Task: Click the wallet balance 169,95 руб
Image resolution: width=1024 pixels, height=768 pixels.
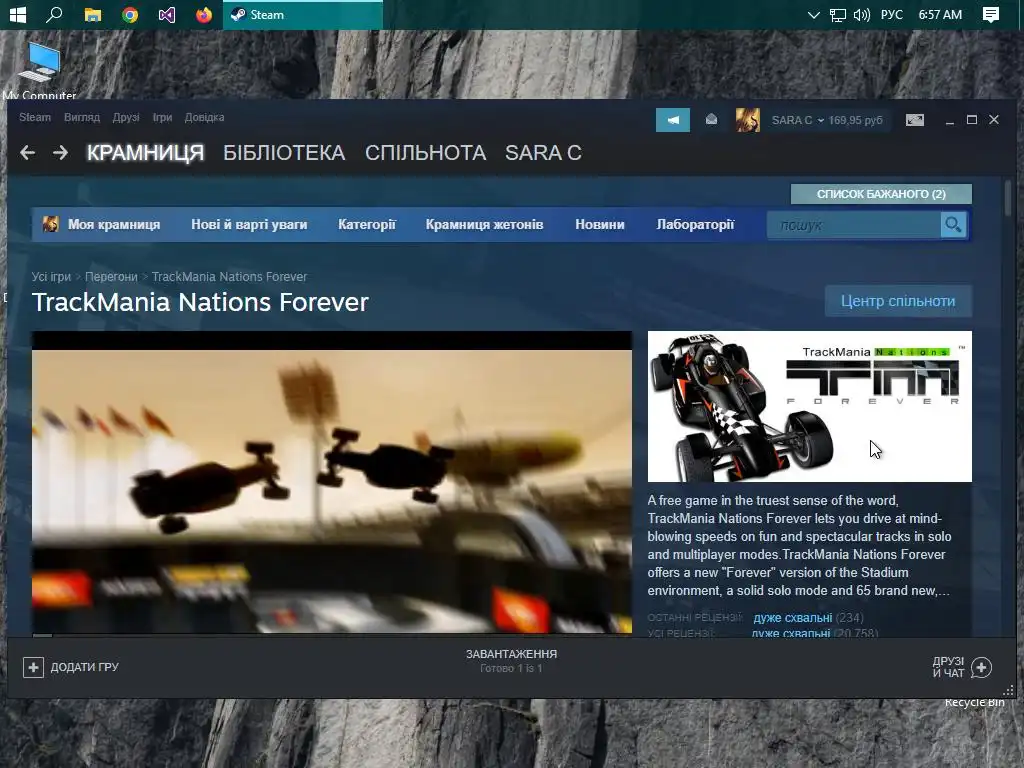Action: coord(856,120)
